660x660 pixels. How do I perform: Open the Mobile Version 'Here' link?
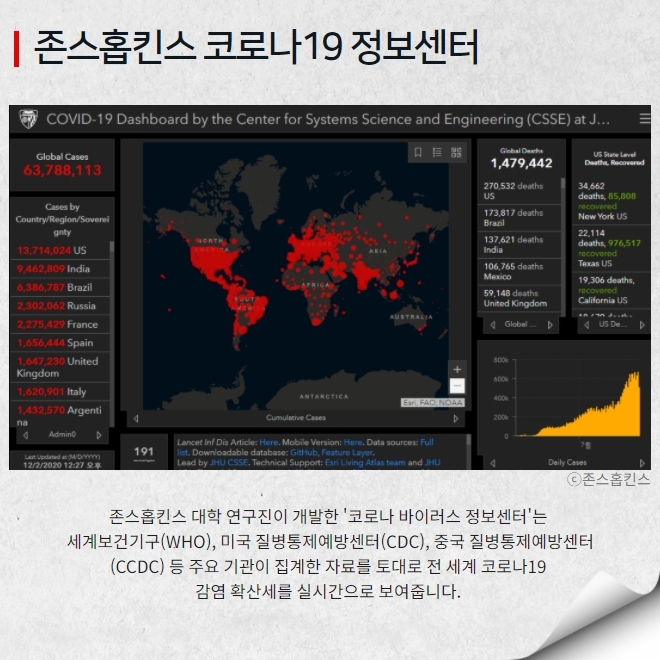[x=353, y=442]
